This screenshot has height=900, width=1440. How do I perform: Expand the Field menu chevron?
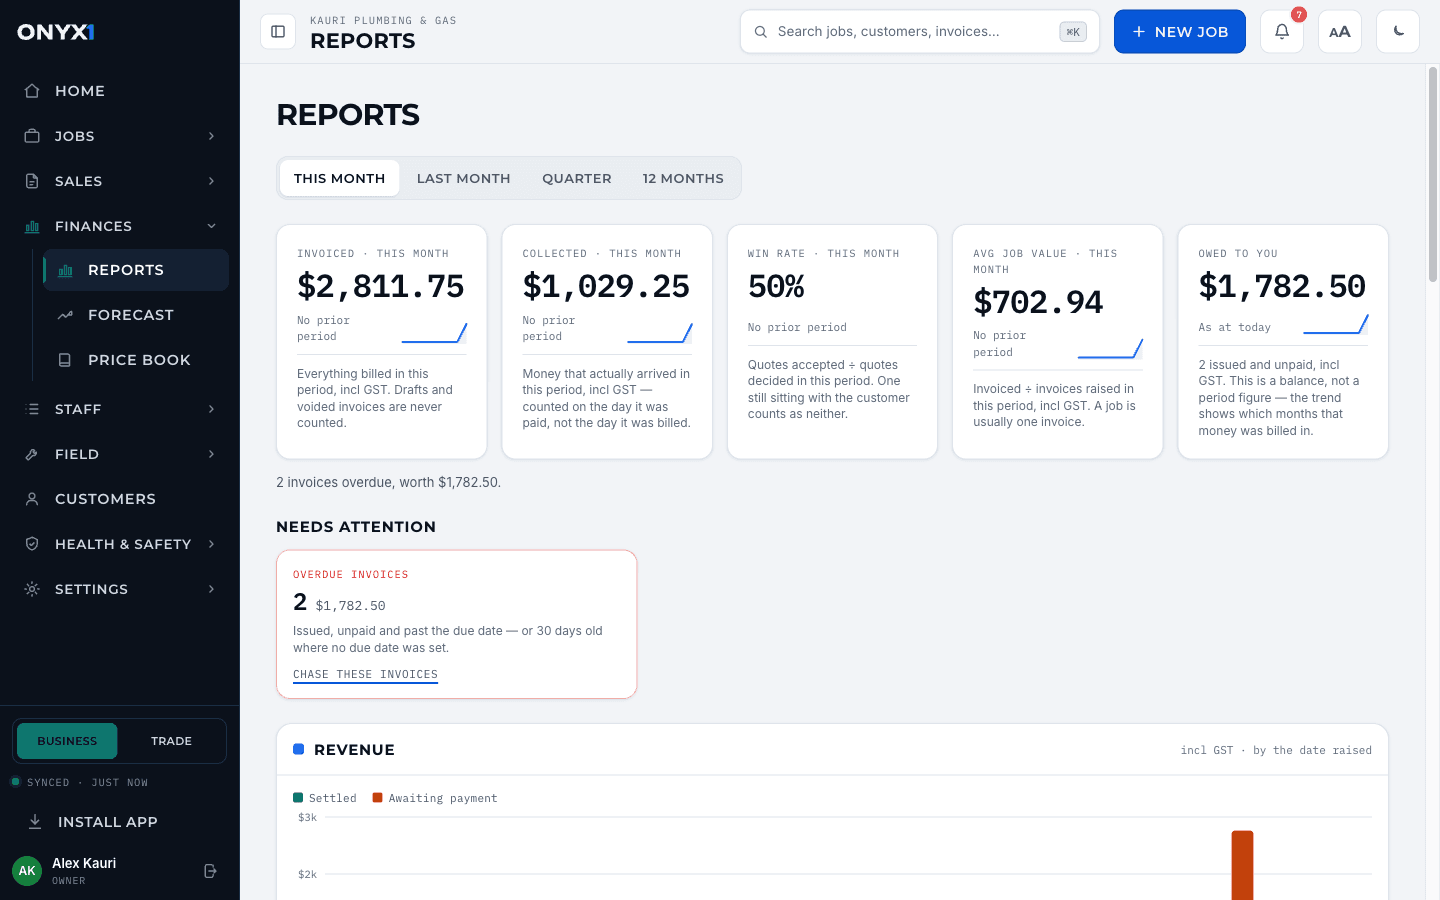click(211, 454)
